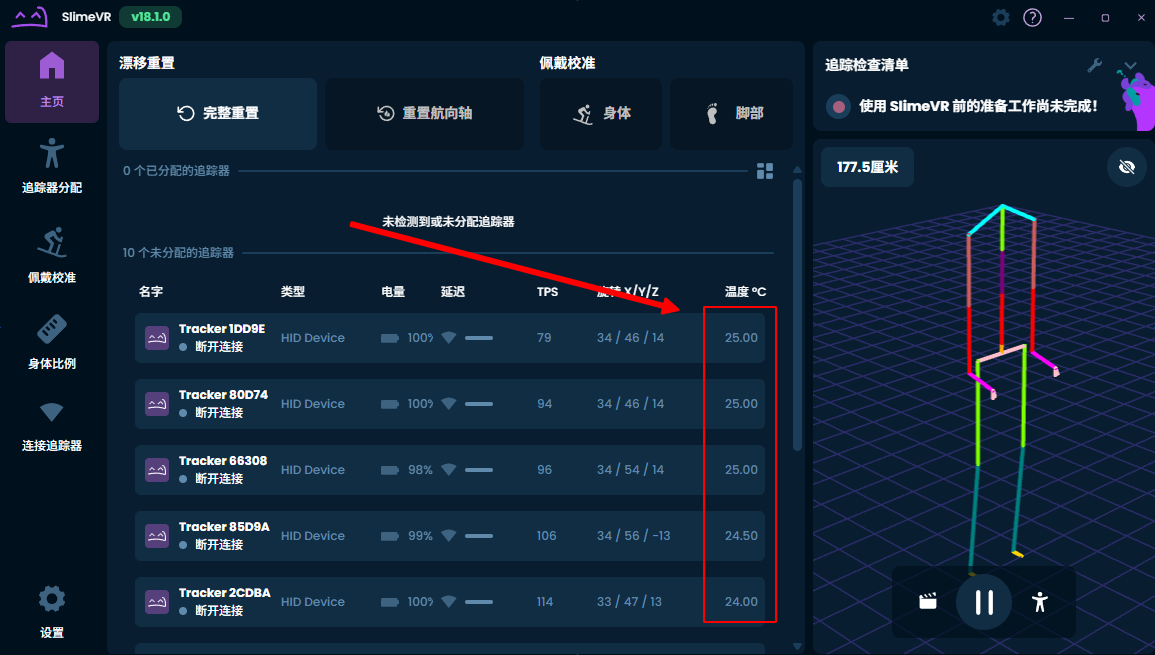This screenshot has height=655, width=1155.
Task: Click the help question mark icon
Action: (x=1032, y=18)
